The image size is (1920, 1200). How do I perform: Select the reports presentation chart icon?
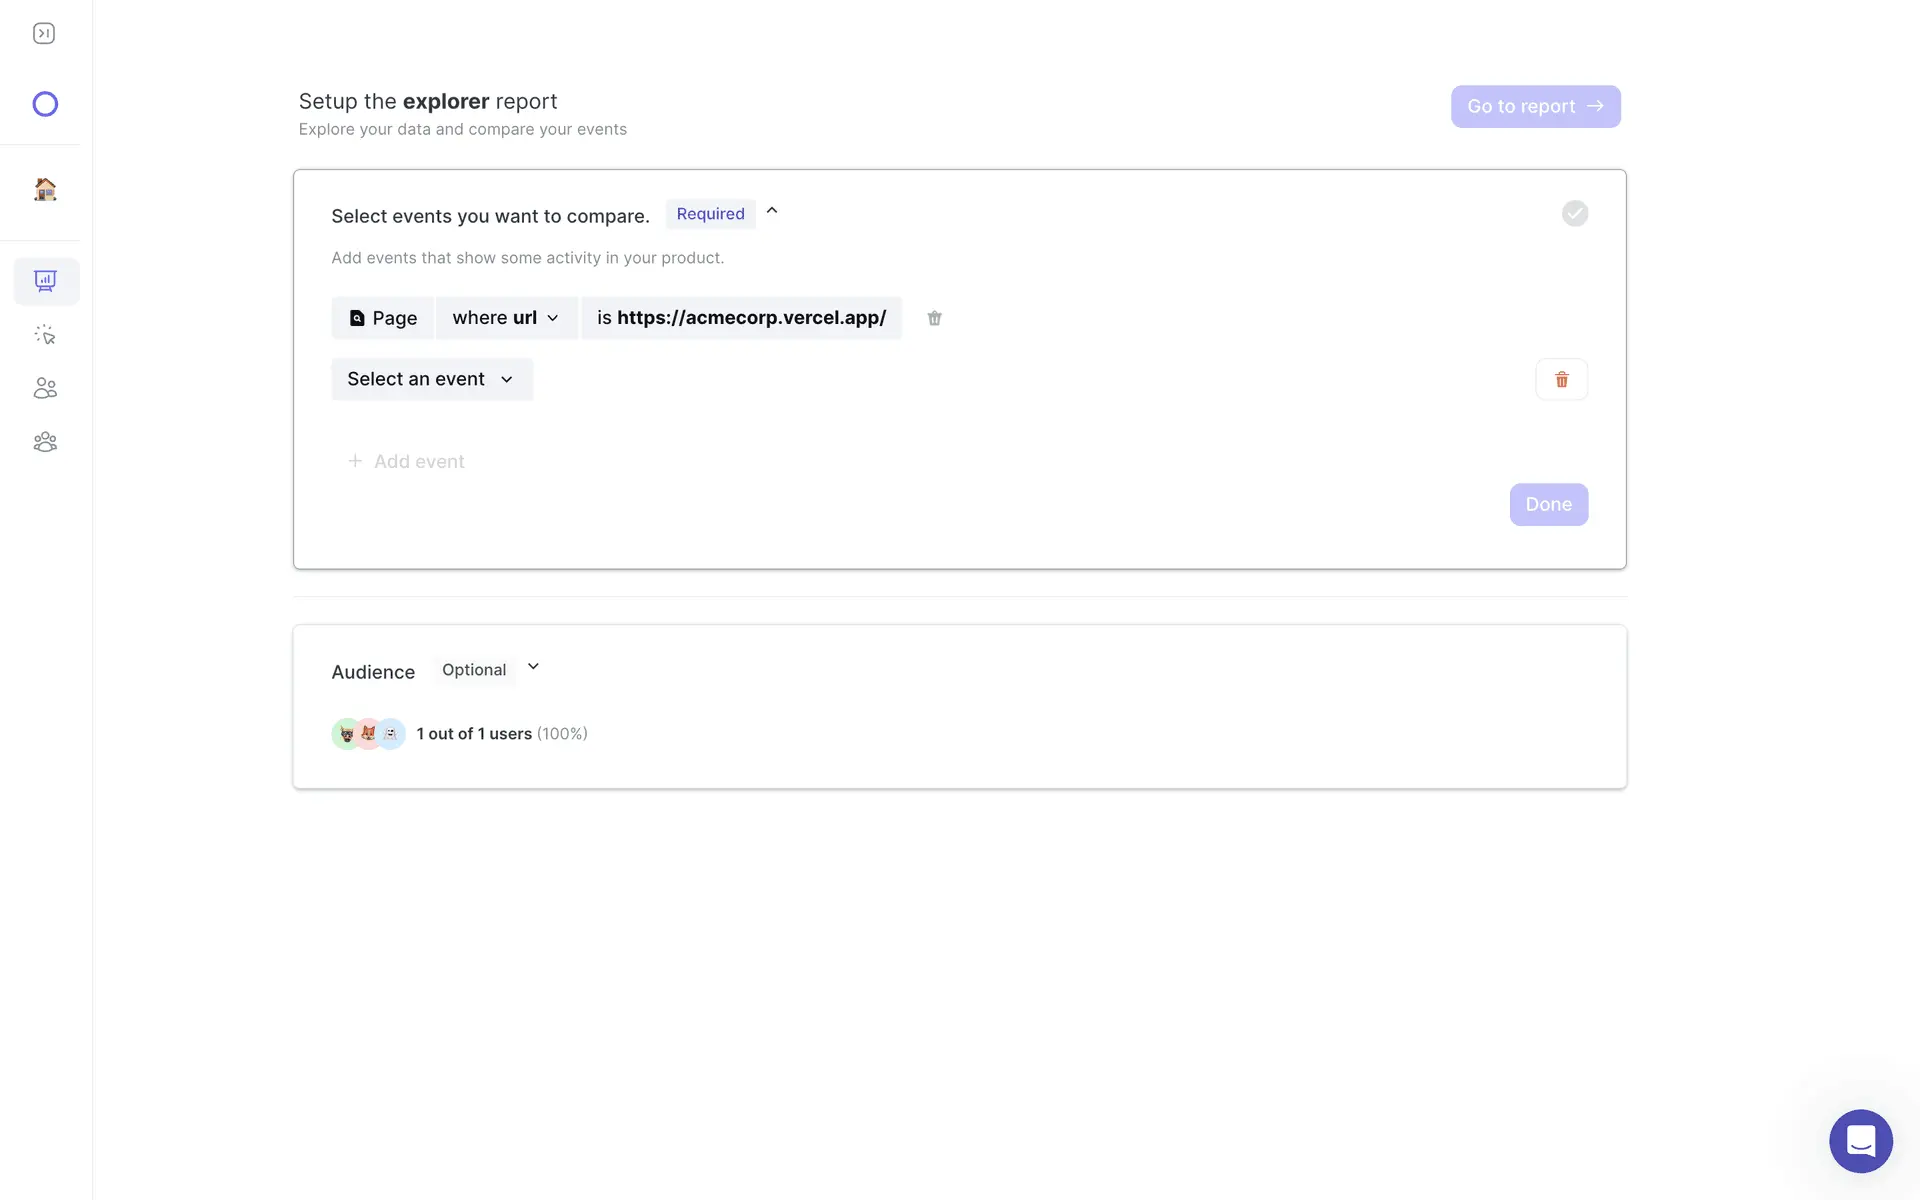[46, 281]
